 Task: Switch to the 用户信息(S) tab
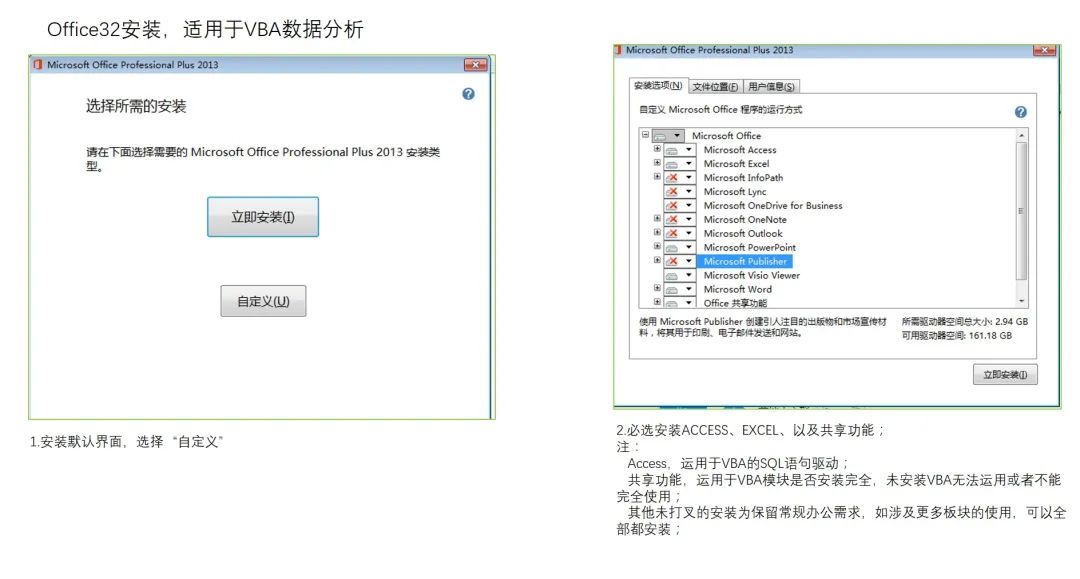click(x=771, y=87)
